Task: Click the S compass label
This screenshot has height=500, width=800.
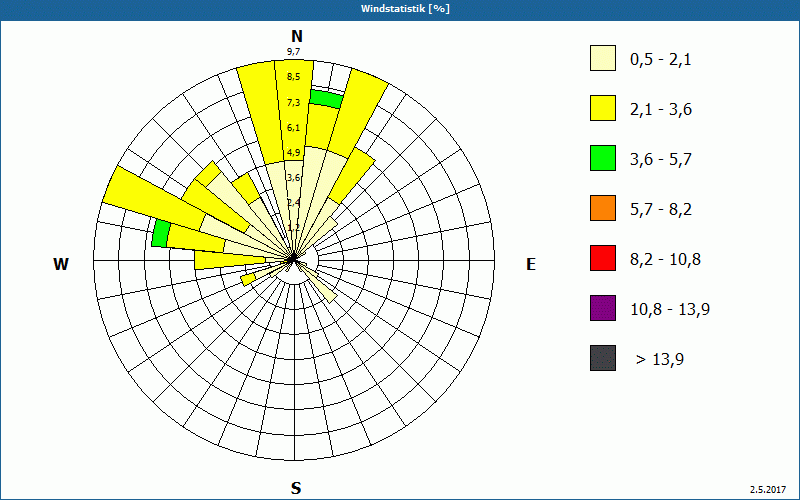Action: coord(296,488)
